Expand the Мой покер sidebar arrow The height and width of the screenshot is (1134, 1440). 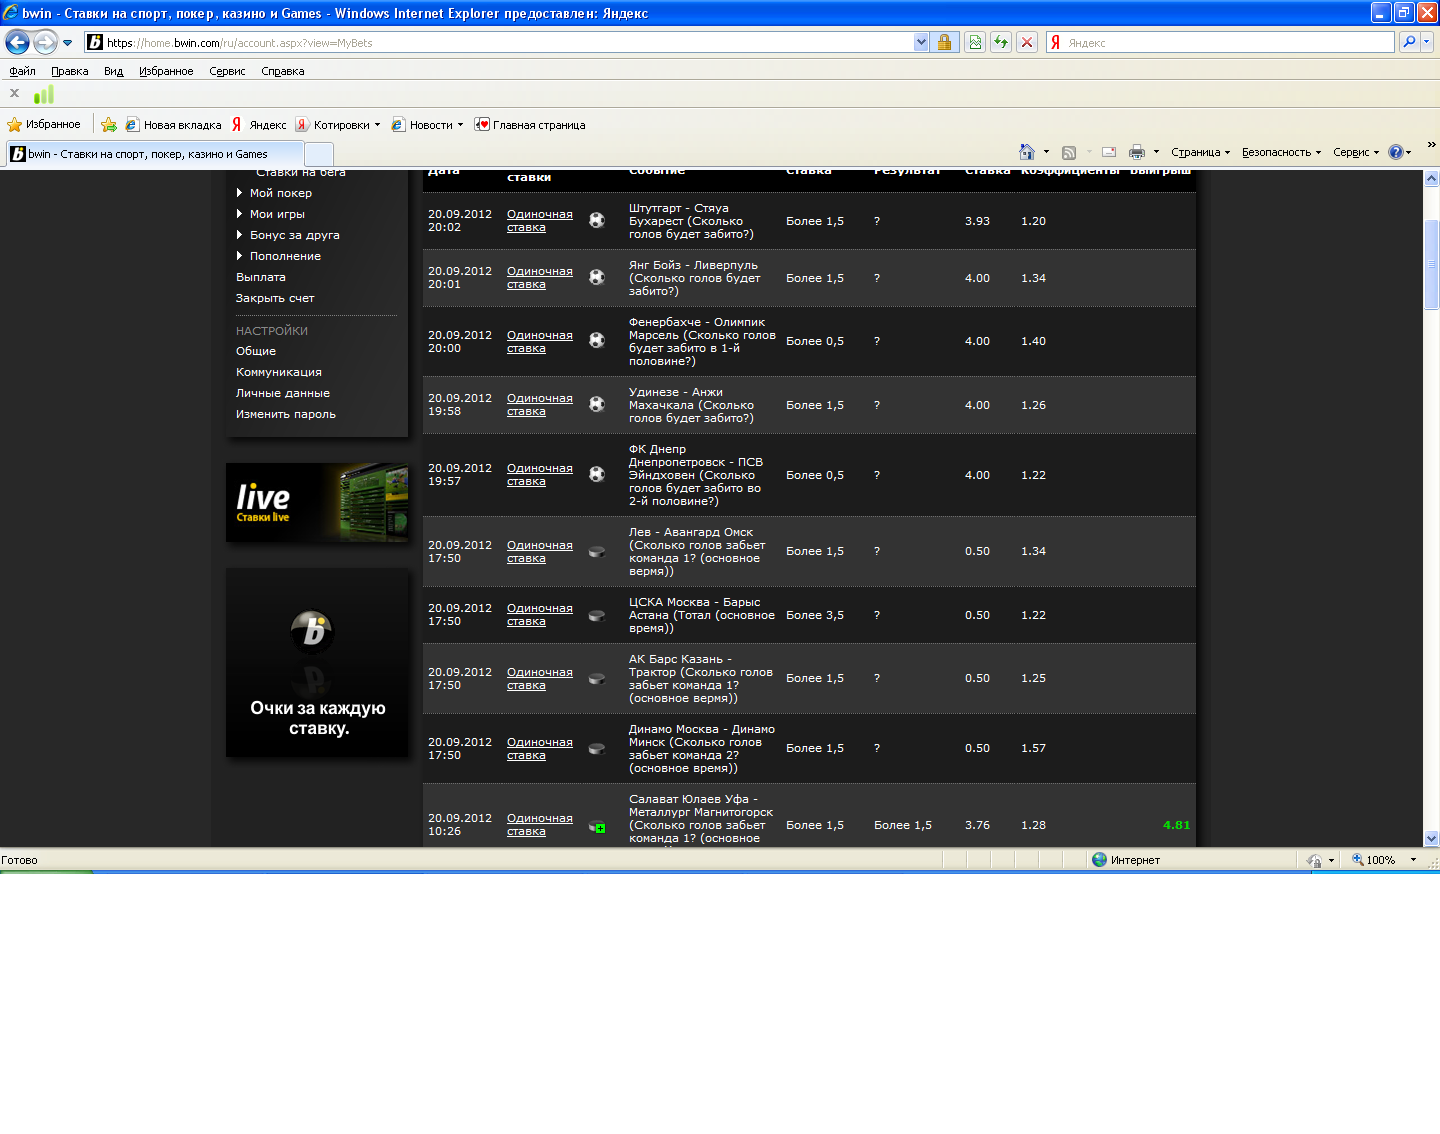coord(240,193)
